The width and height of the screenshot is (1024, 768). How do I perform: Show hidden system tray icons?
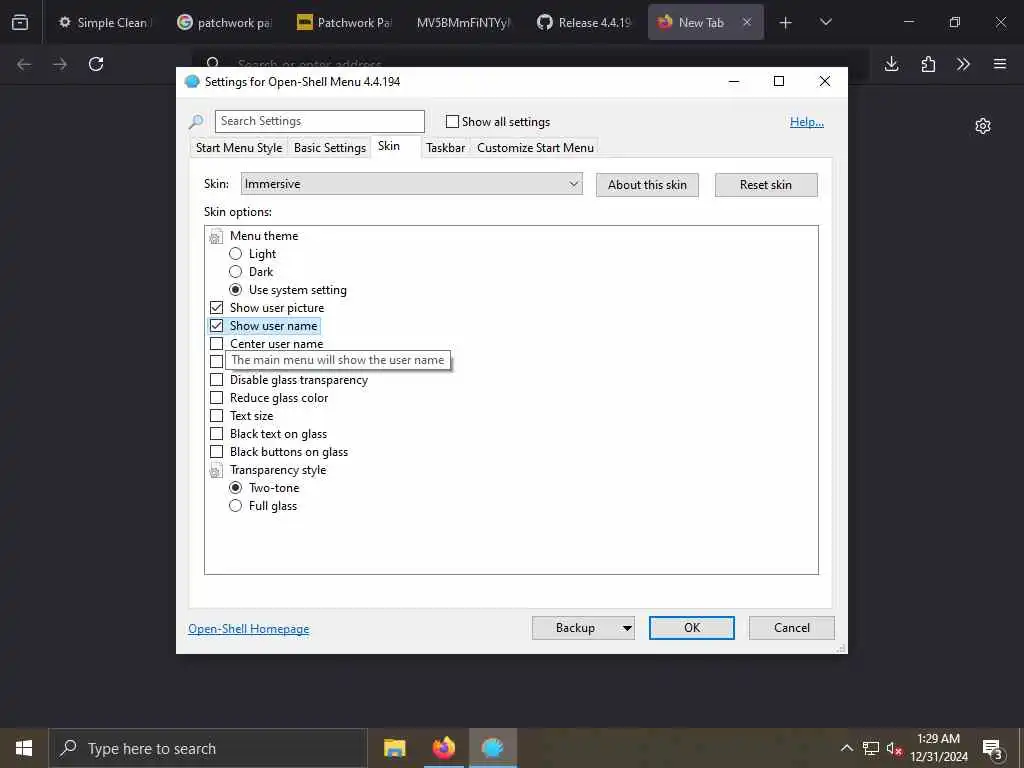click(x=846, y=748)
